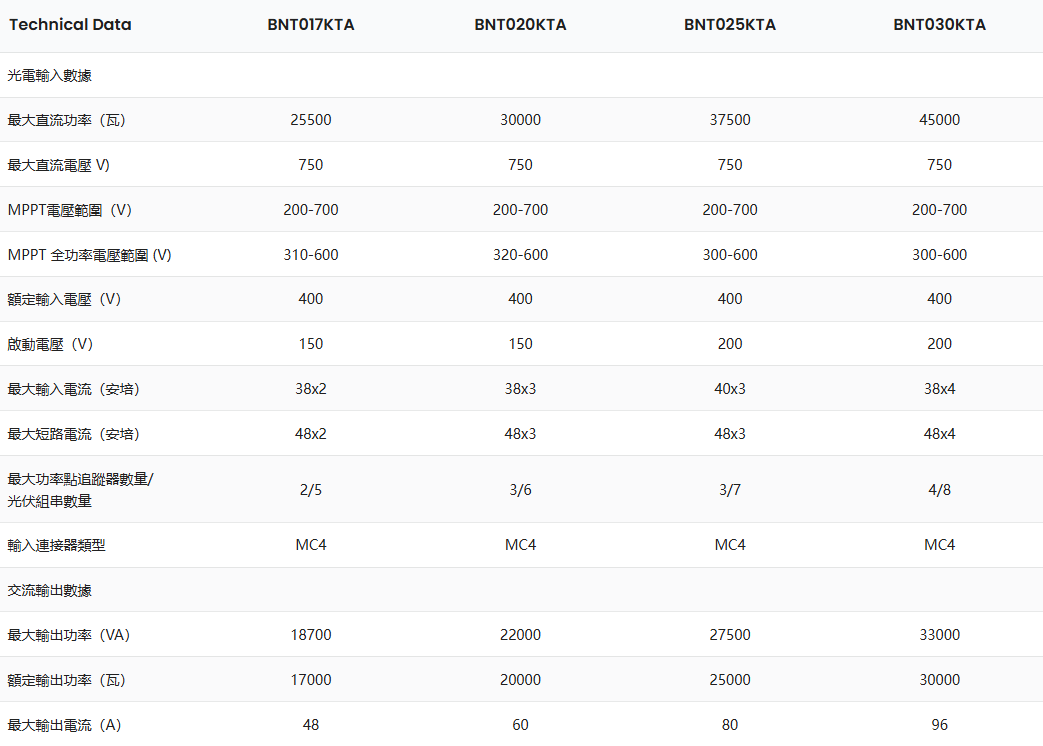Click the 40x3 max input current cell
The height and width of the screenshot is (746, 1043).
coord(730,388)
